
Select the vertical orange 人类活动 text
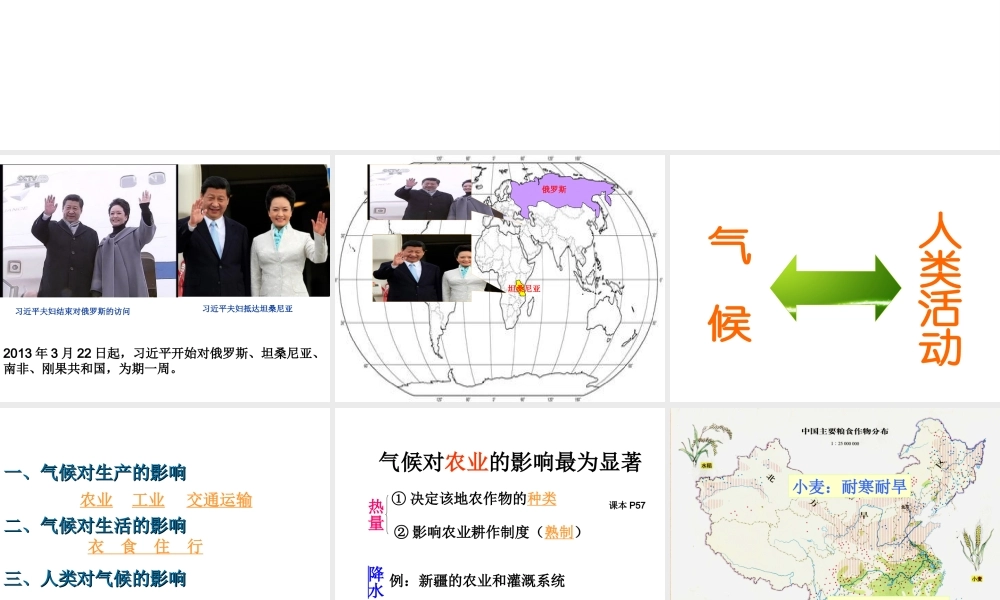(940, 288)
